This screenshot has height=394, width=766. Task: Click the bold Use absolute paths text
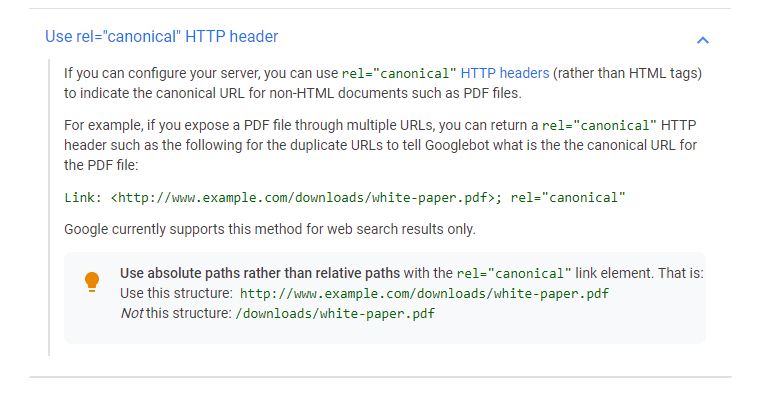[260, 273]
